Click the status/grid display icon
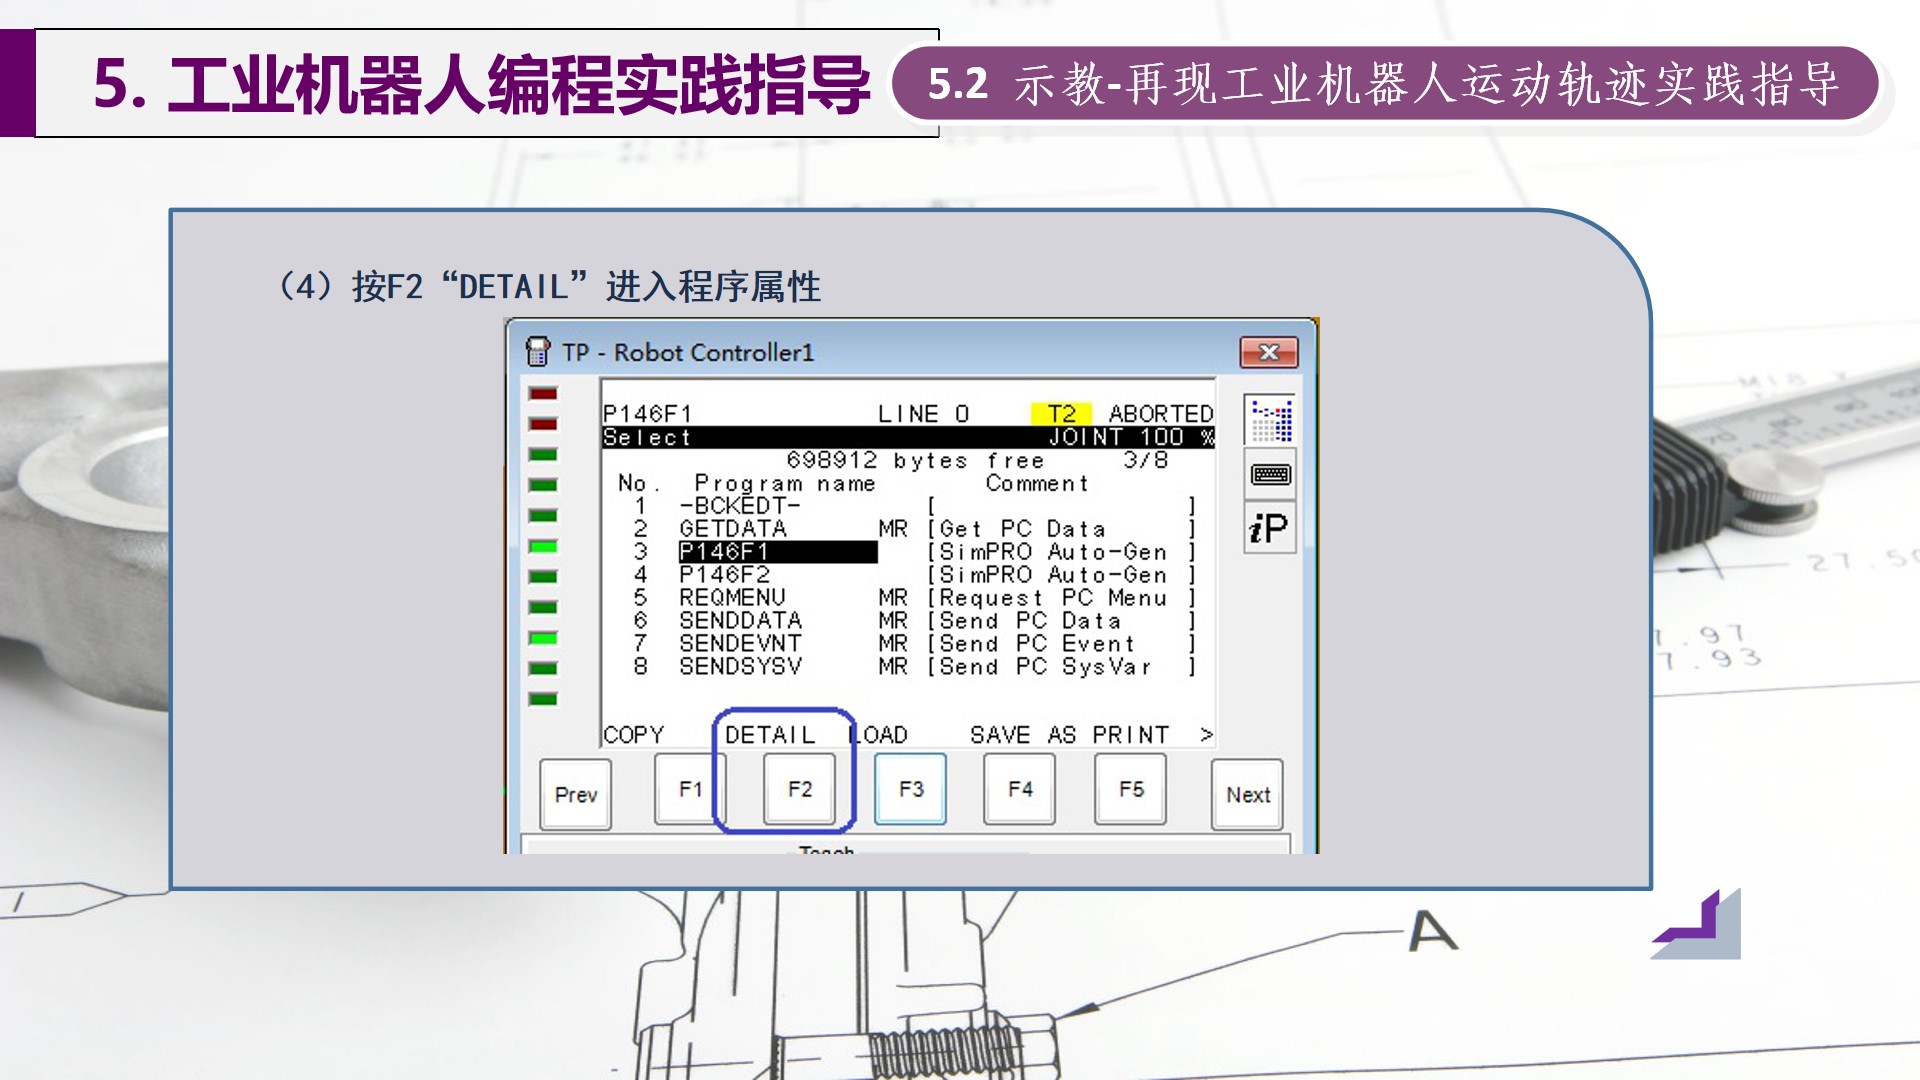 click(1271, 420)
